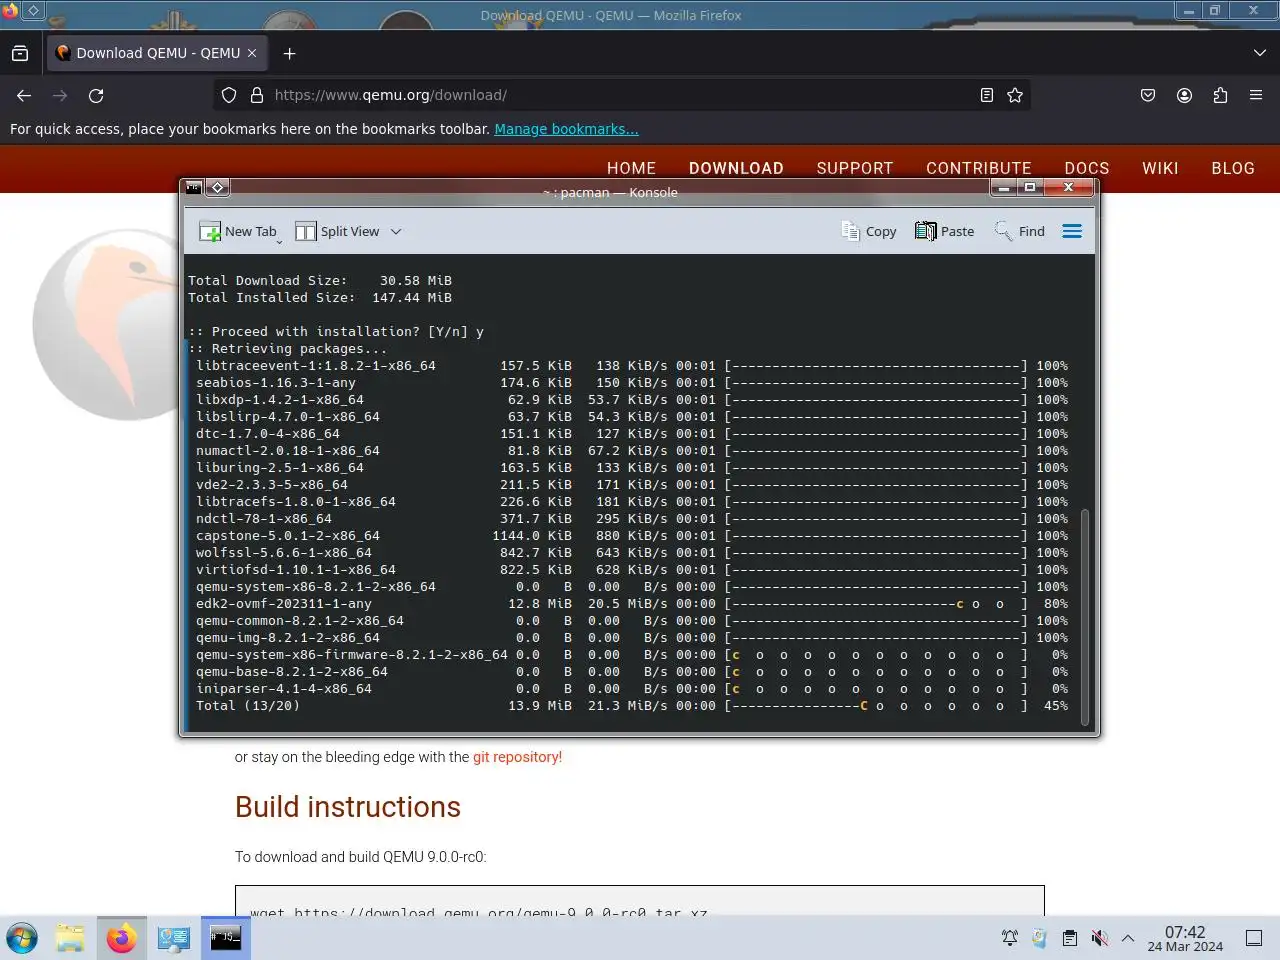Click the Firefox forward arrow
1280x960 pixels.
pyautogui.click(x=60, y=95)
